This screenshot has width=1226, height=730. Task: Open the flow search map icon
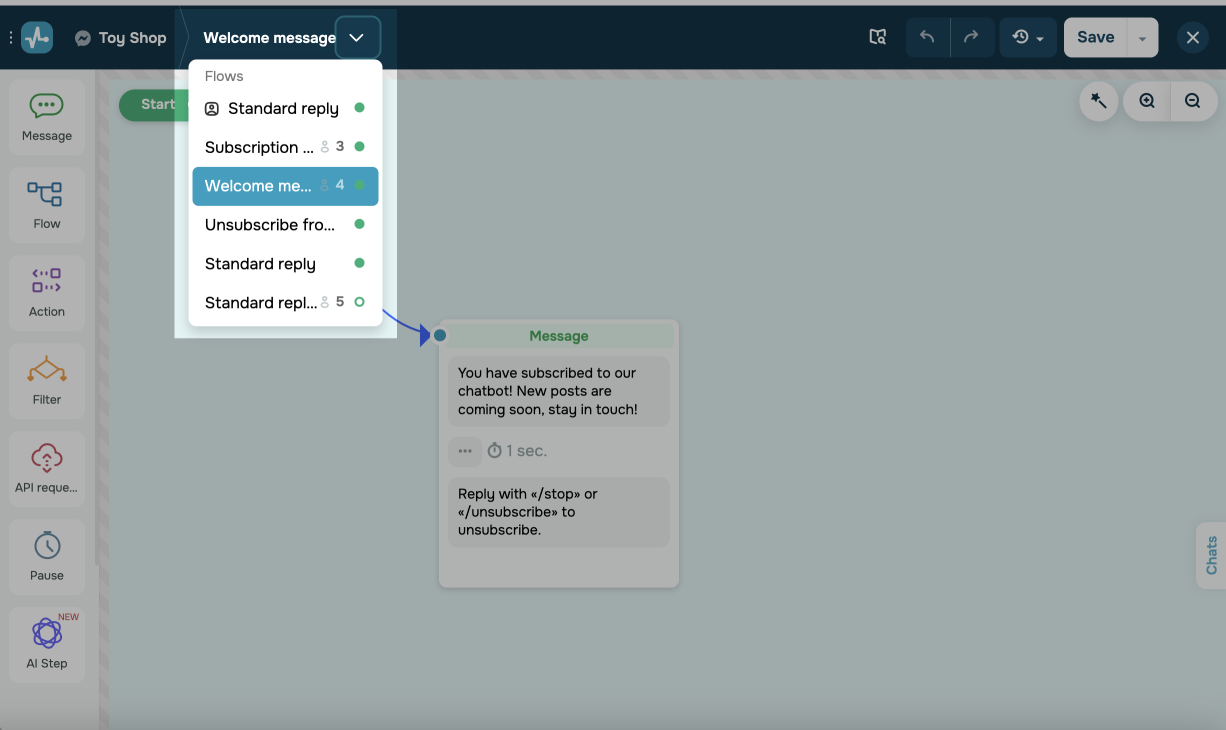877,37
